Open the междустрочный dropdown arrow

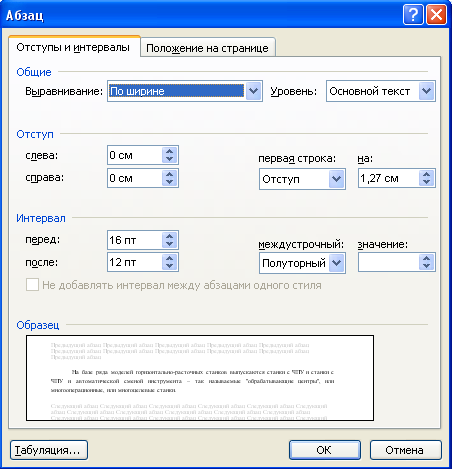(336, 263)
